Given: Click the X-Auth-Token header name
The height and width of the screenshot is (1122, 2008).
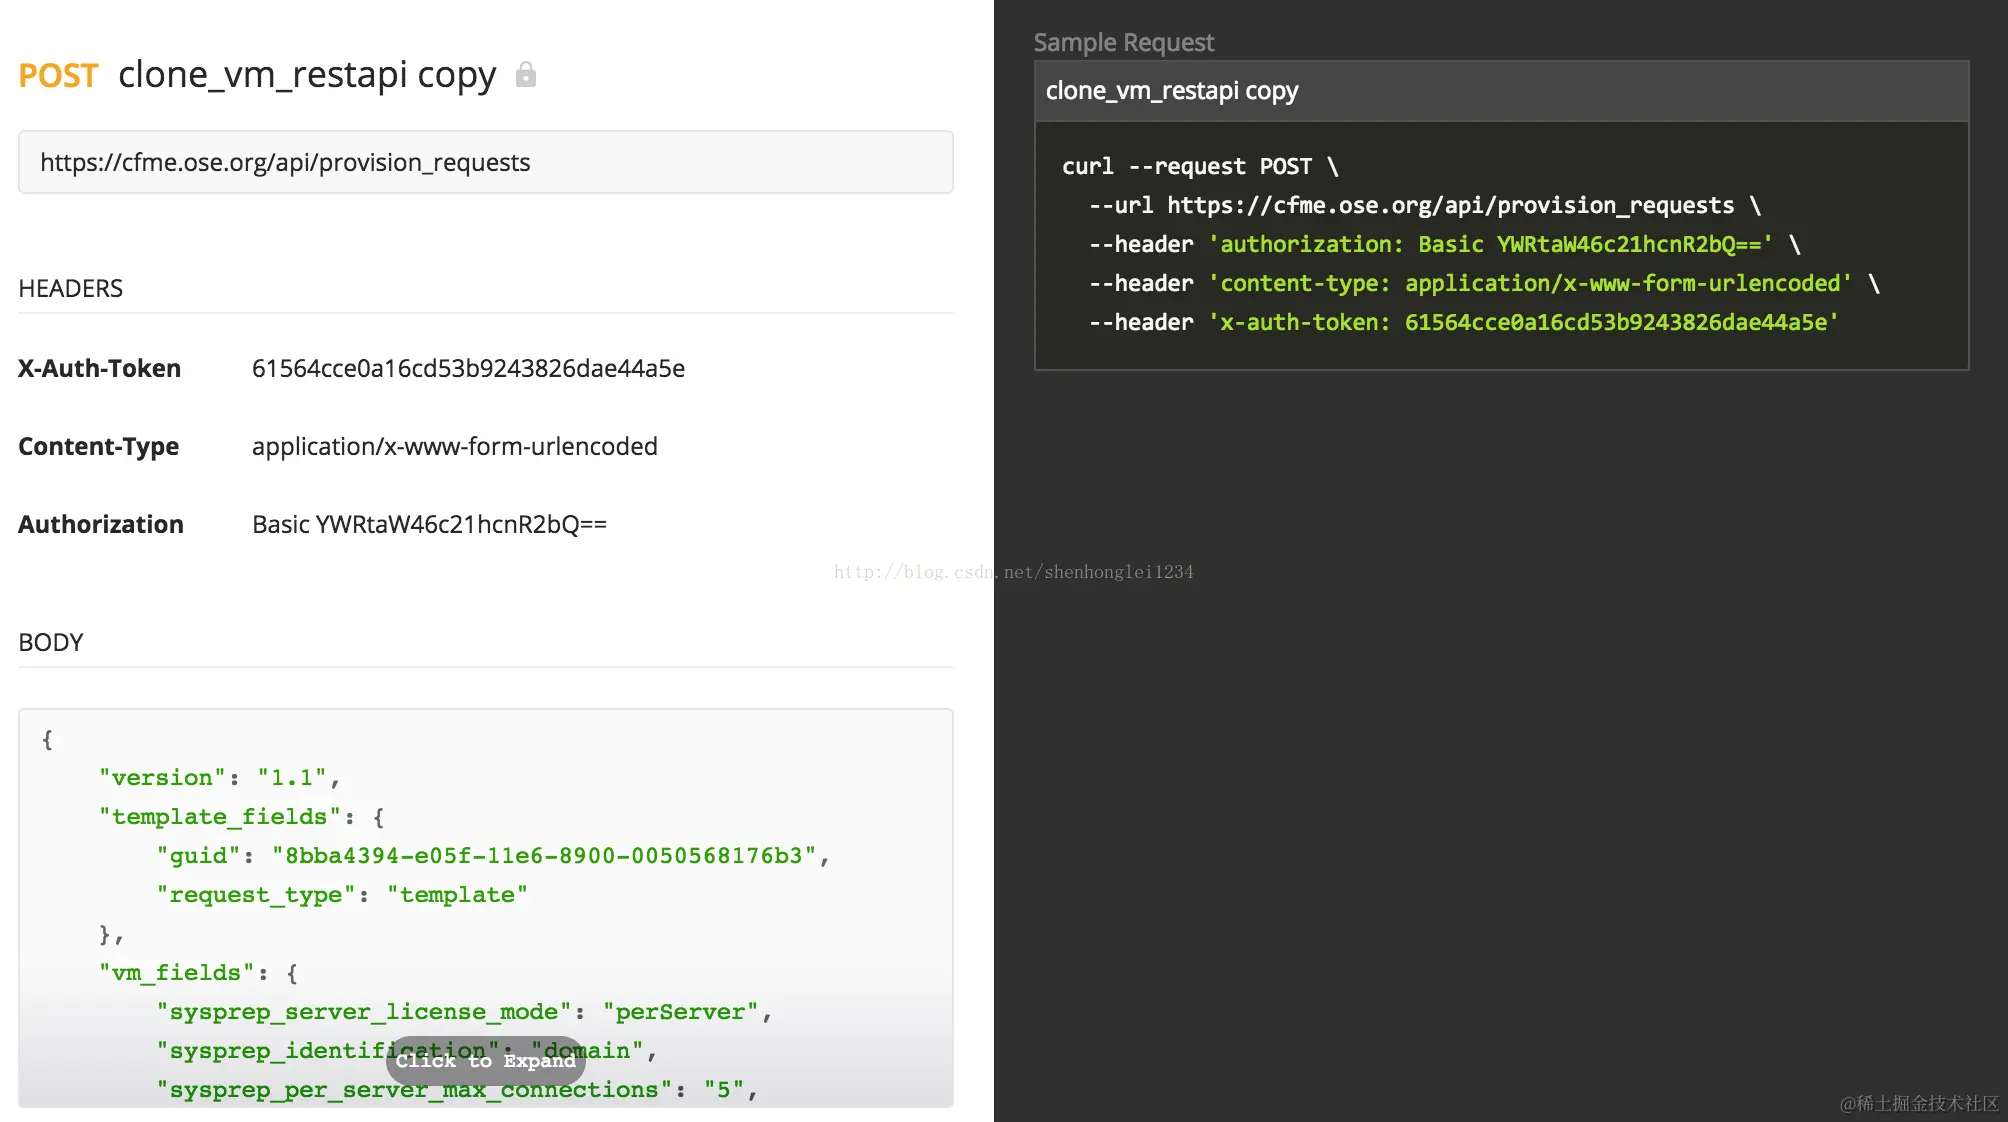Looking at the screenshot, I should click(x=99, y=368).
